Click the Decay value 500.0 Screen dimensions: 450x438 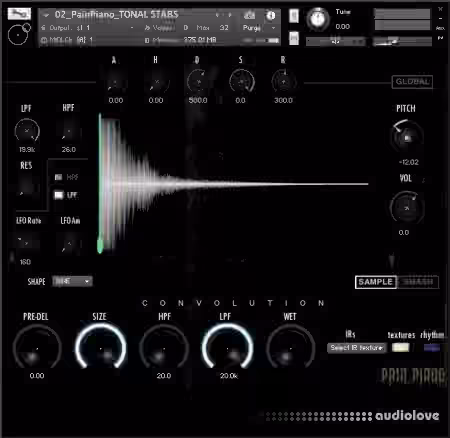pos(198,100)
